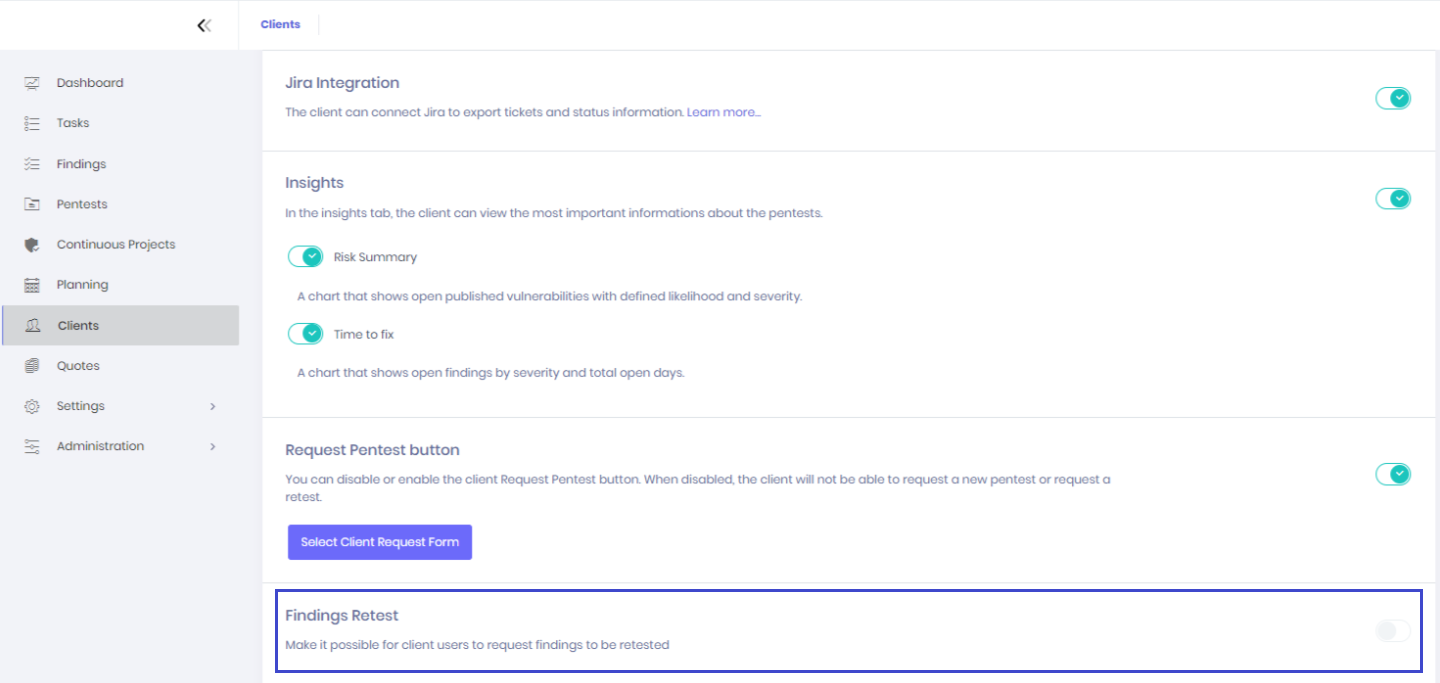Open the Jira Learn more link
The width and height of the screenshot is (1440, 683).
[x=723, y=112]
